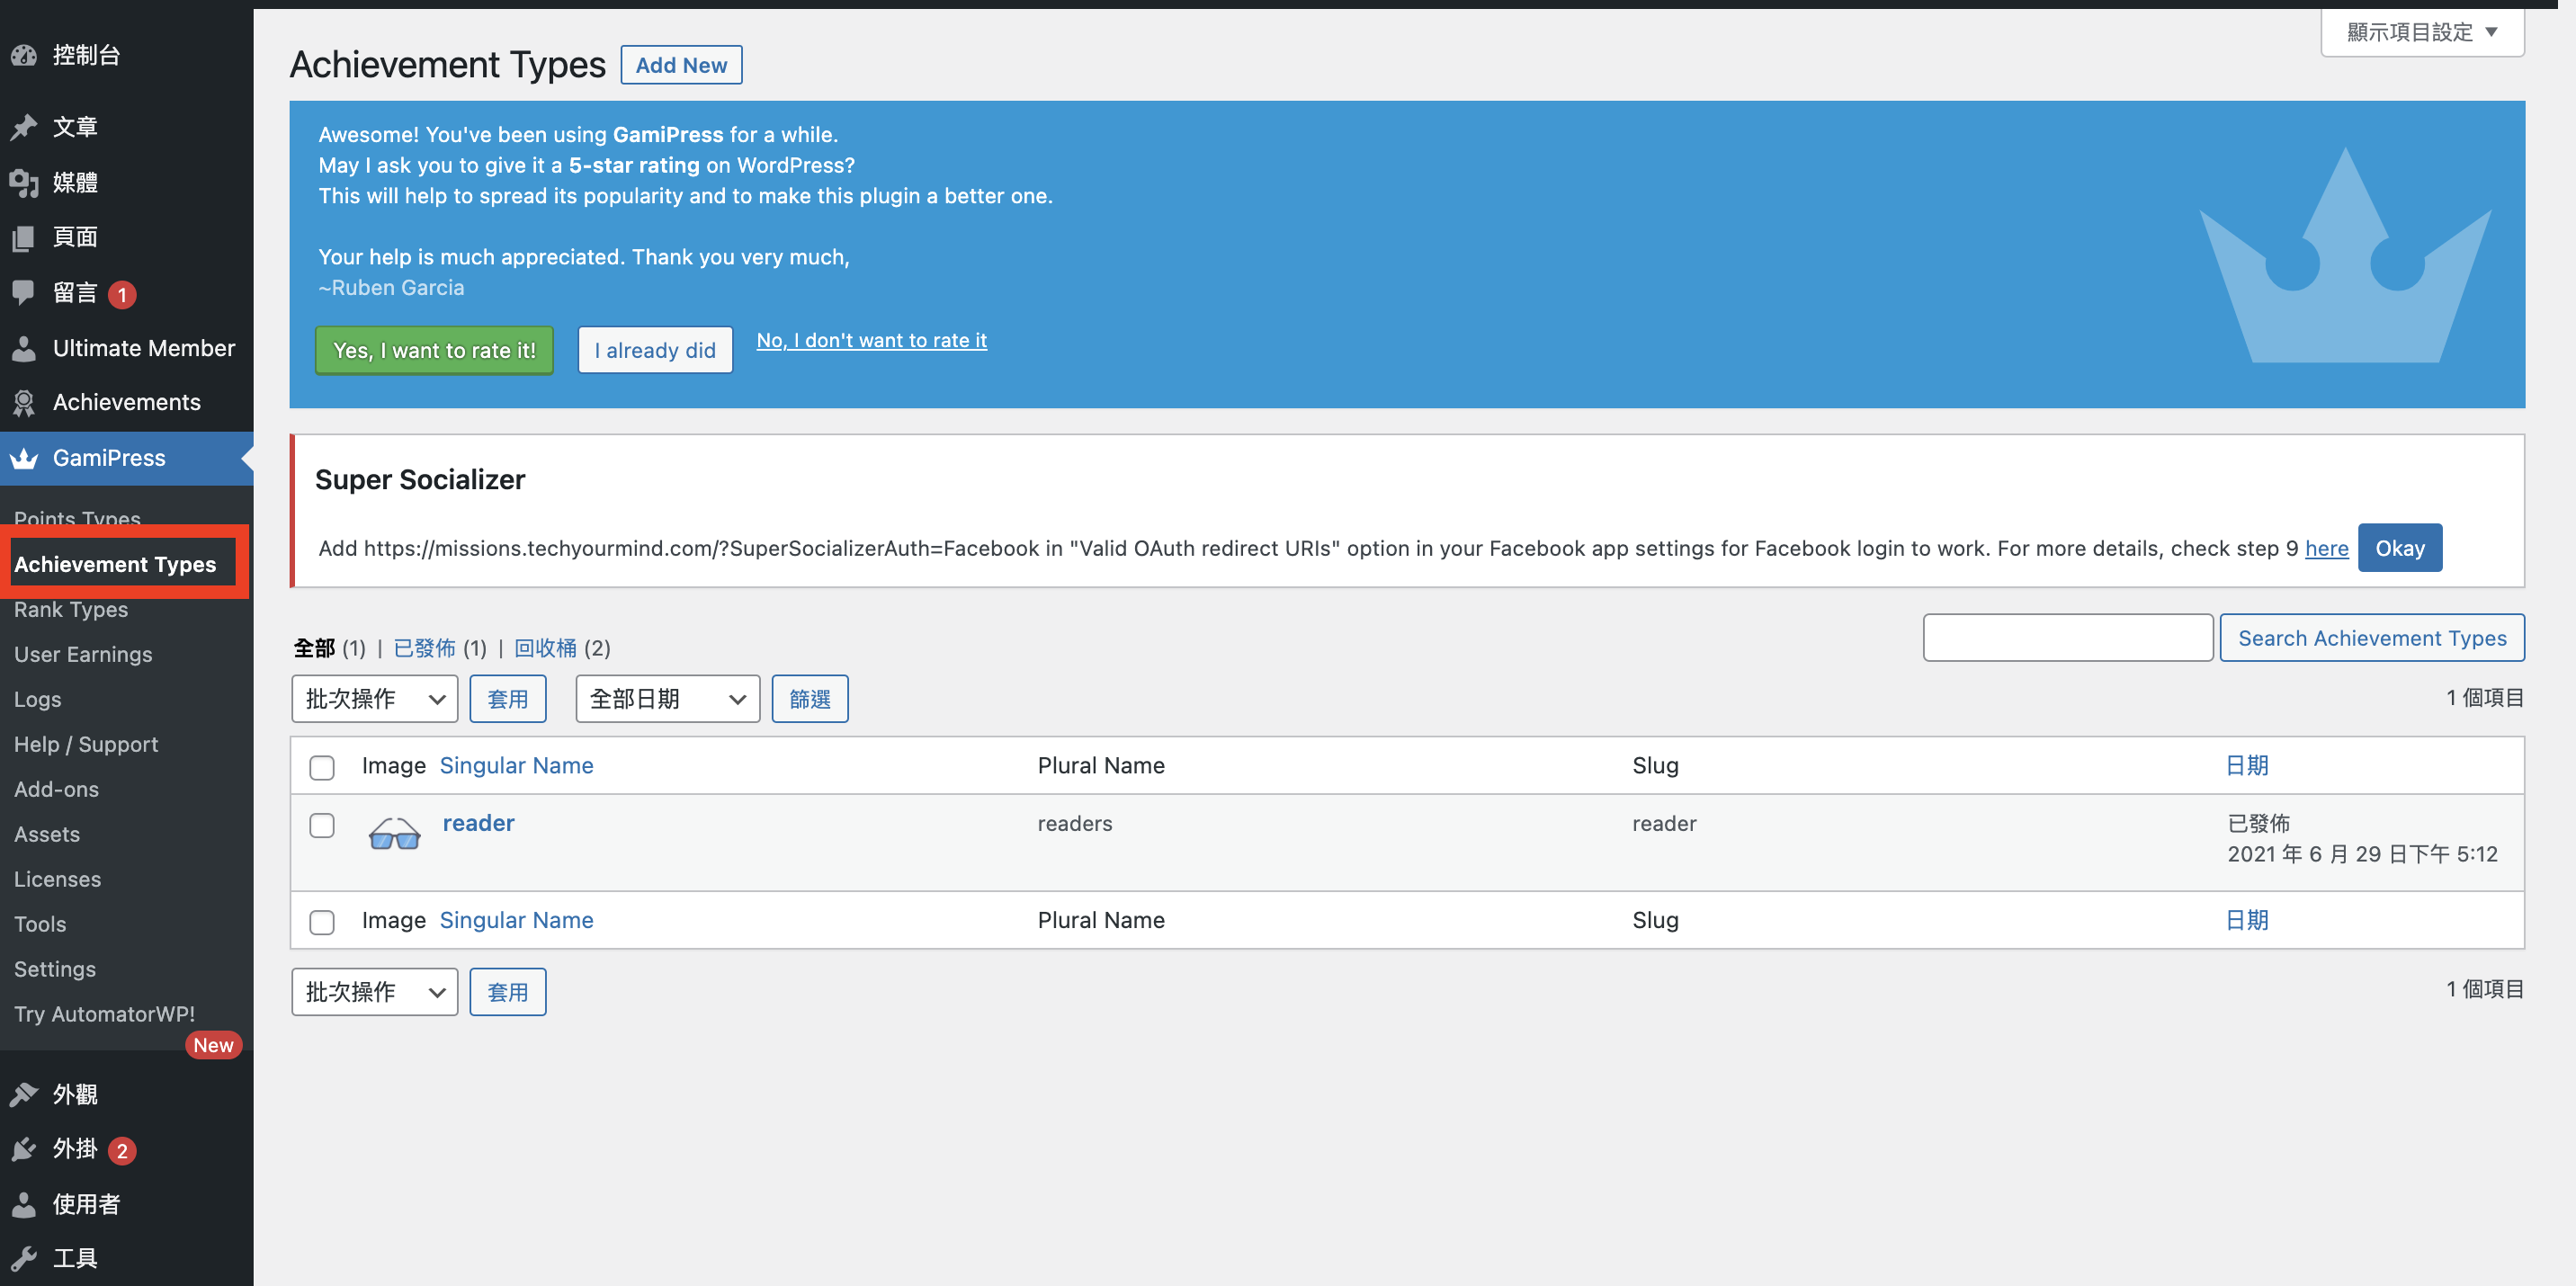
Task: Click the Media library icon
Action: [x=24, y=182]
